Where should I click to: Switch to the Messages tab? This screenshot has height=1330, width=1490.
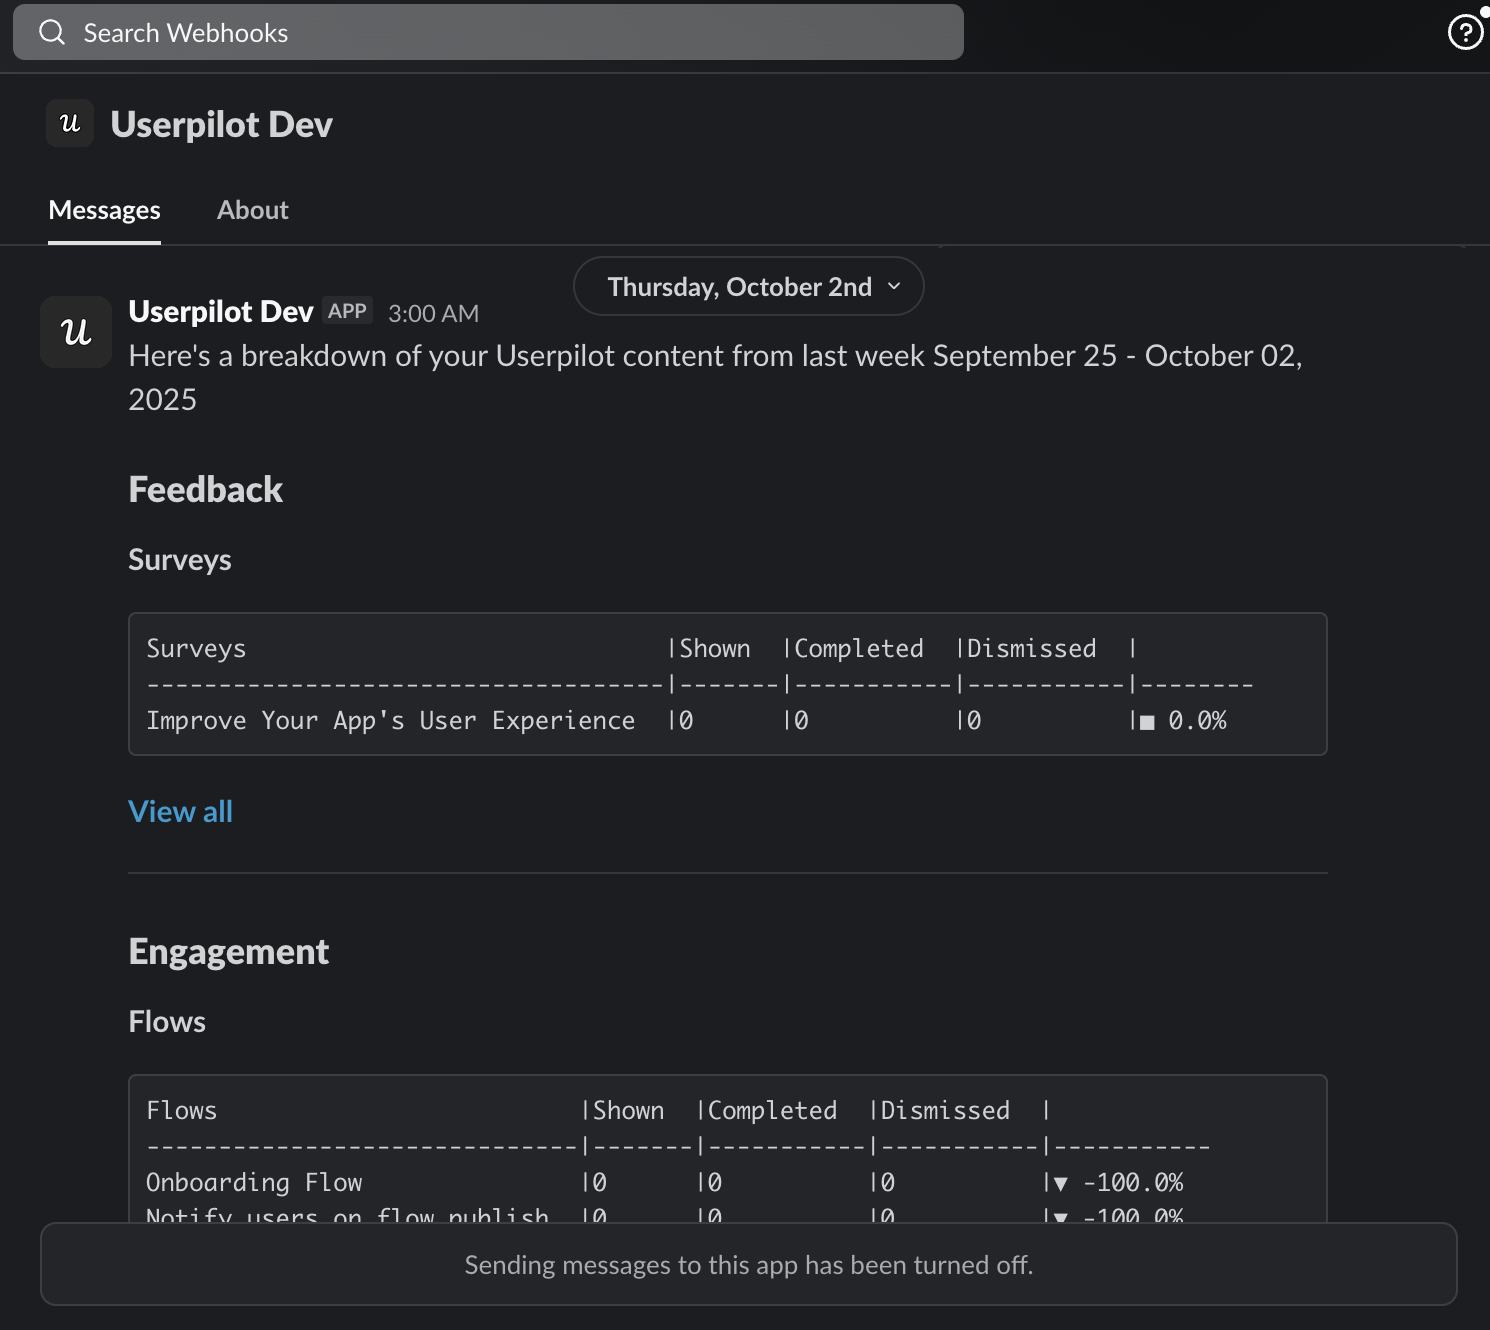105,210
